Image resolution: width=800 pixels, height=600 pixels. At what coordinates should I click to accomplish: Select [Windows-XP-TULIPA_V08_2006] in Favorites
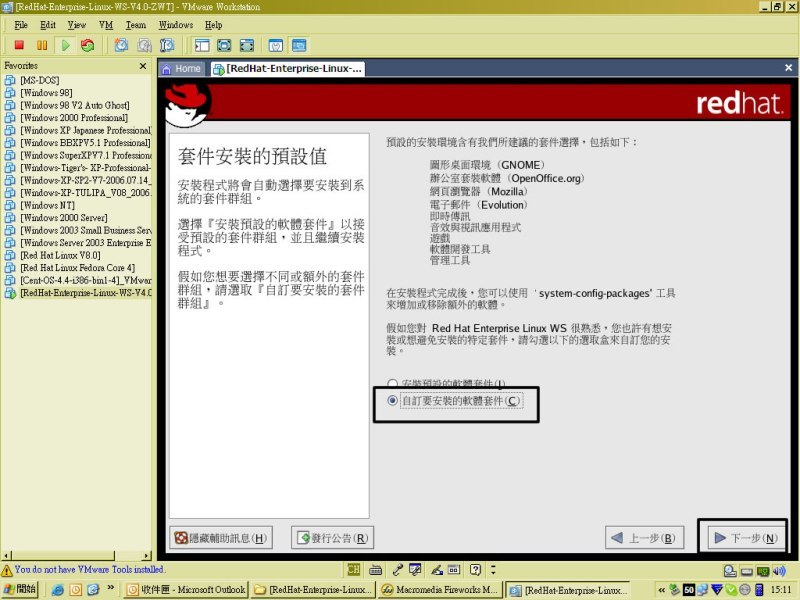[x=85, y=193]
